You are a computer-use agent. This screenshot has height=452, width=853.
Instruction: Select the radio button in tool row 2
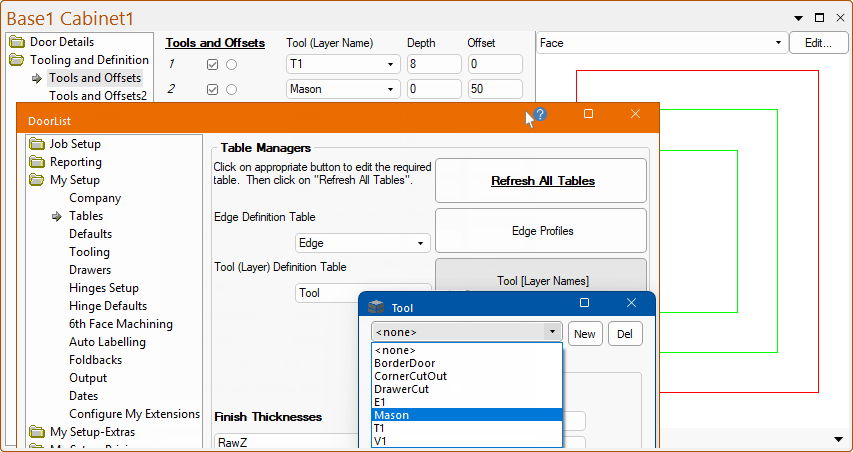click(231, 89)
